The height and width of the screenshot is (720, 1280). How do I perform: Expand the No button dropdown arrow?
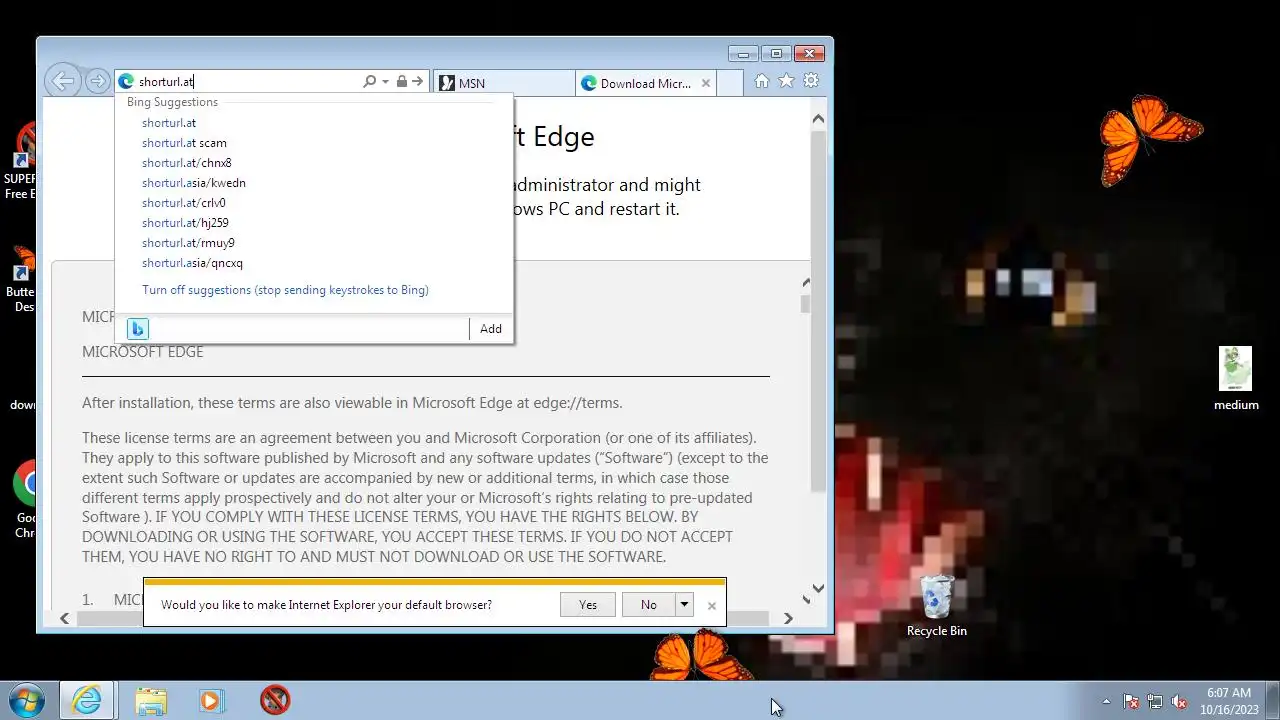pos(684,605)
